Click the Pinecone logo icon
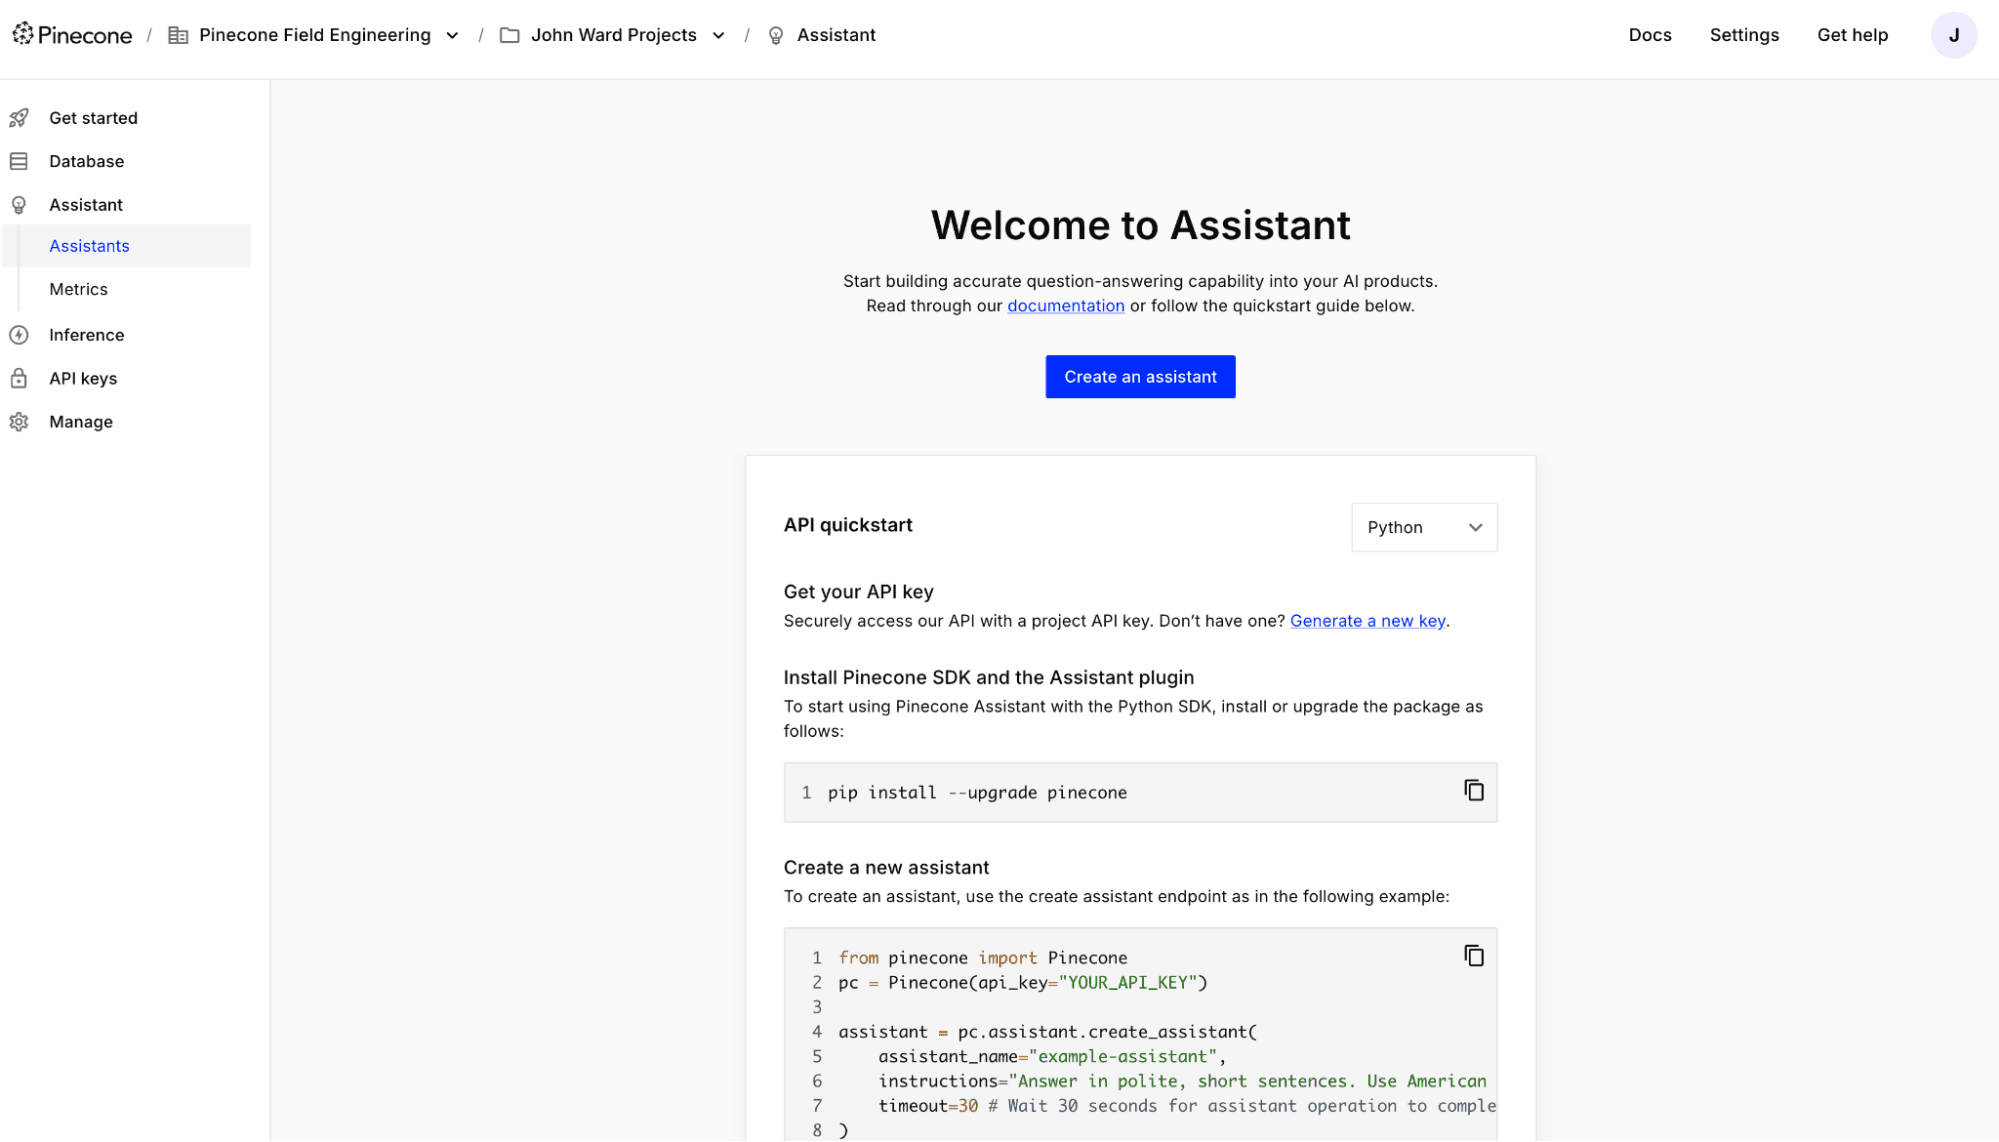Screen dimensions: 1999x1142 pos(23,34)
